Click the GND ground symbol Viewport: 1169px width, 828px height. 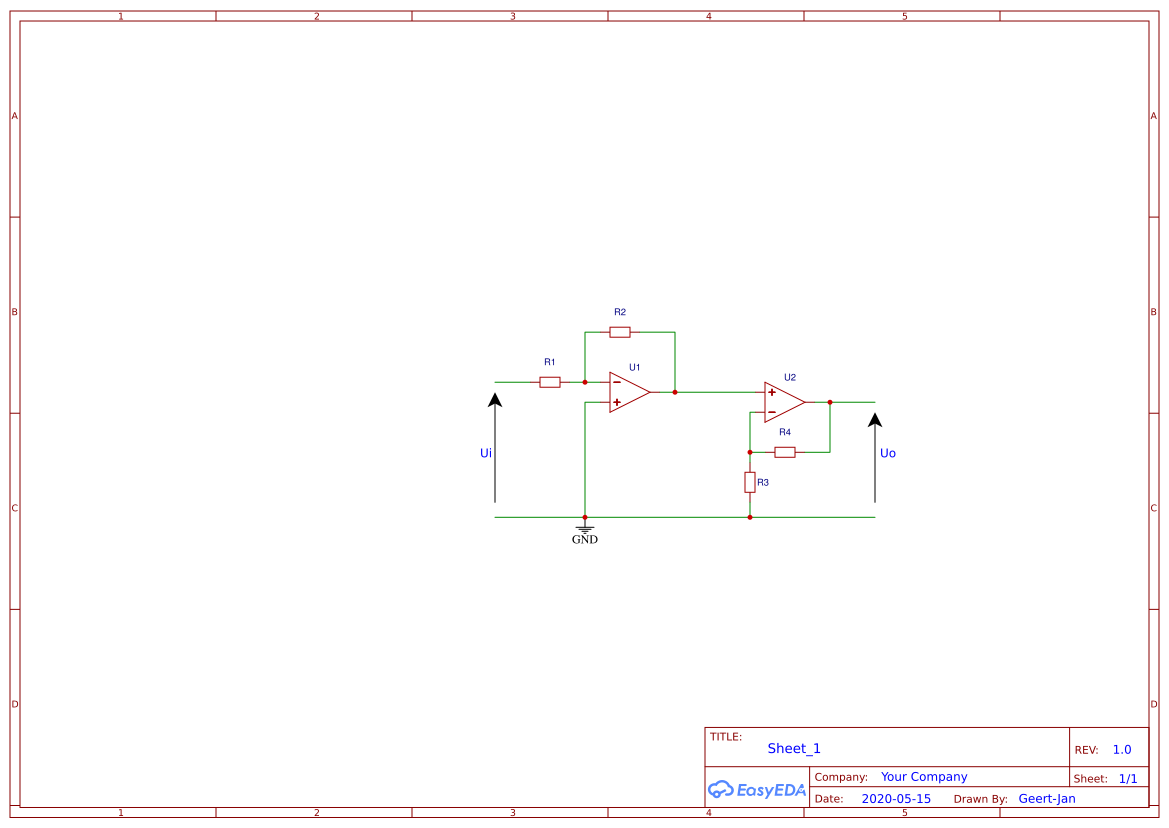click(584, 531)
